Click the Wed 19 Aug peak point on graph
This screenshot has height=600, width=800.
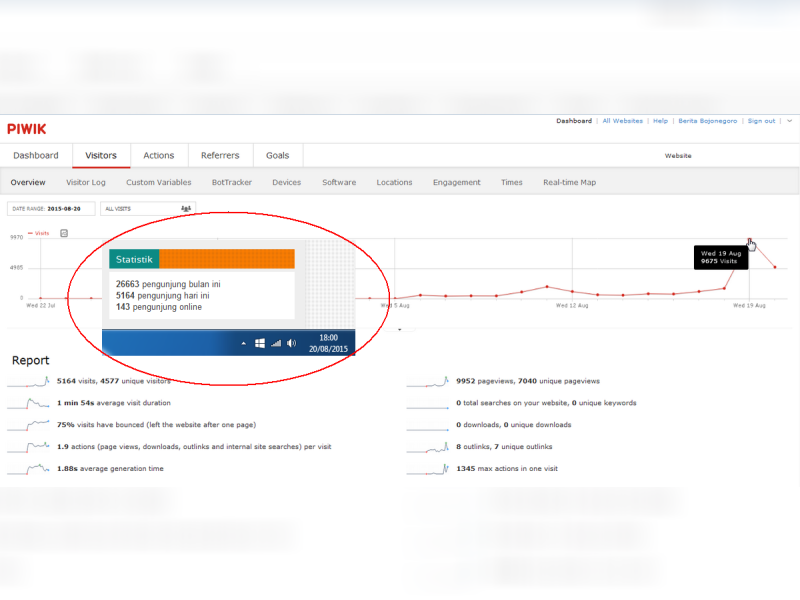(749, 240)
